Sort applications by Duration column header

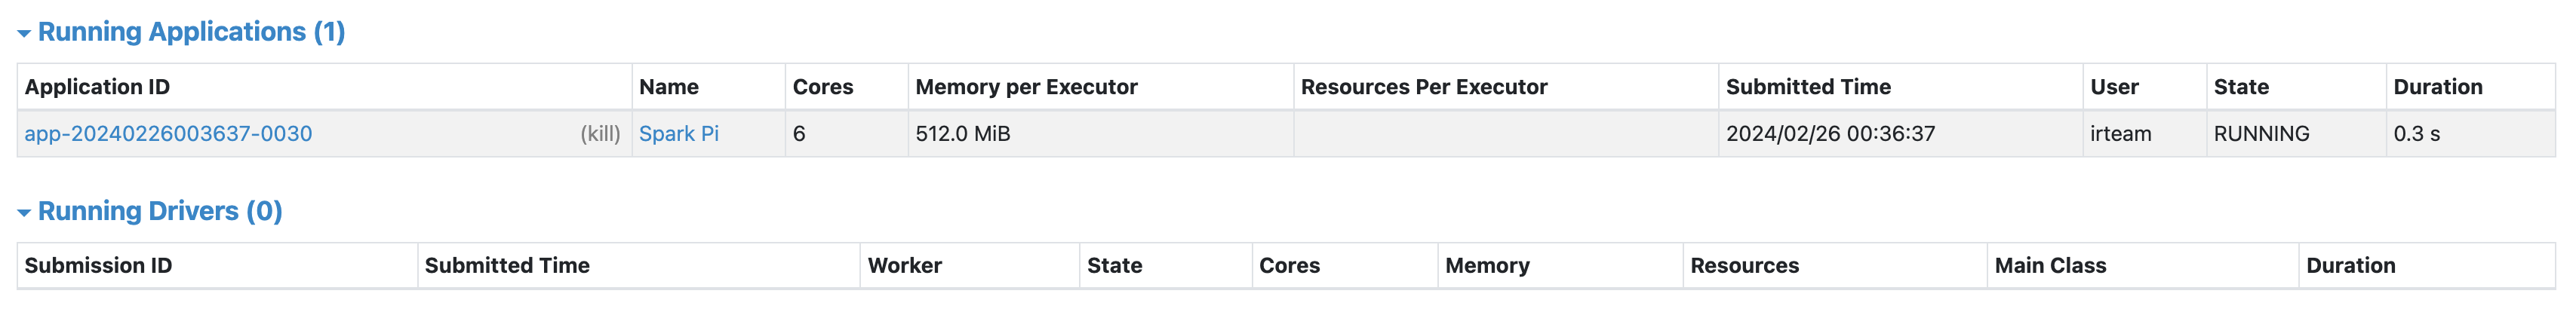pos(2438,87)
